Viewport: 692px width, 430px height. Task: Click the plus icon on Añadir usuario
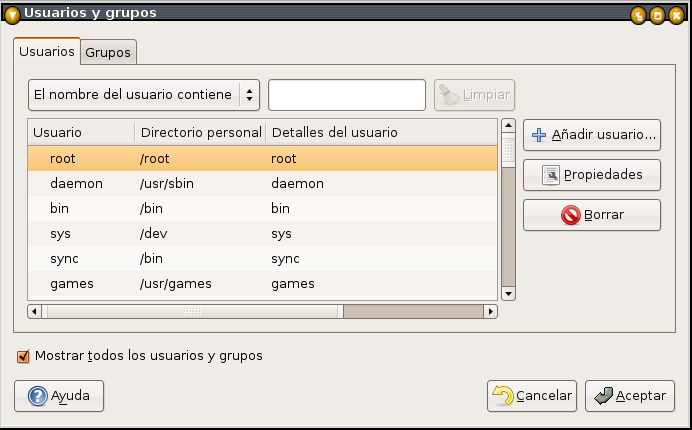(539, 134)
